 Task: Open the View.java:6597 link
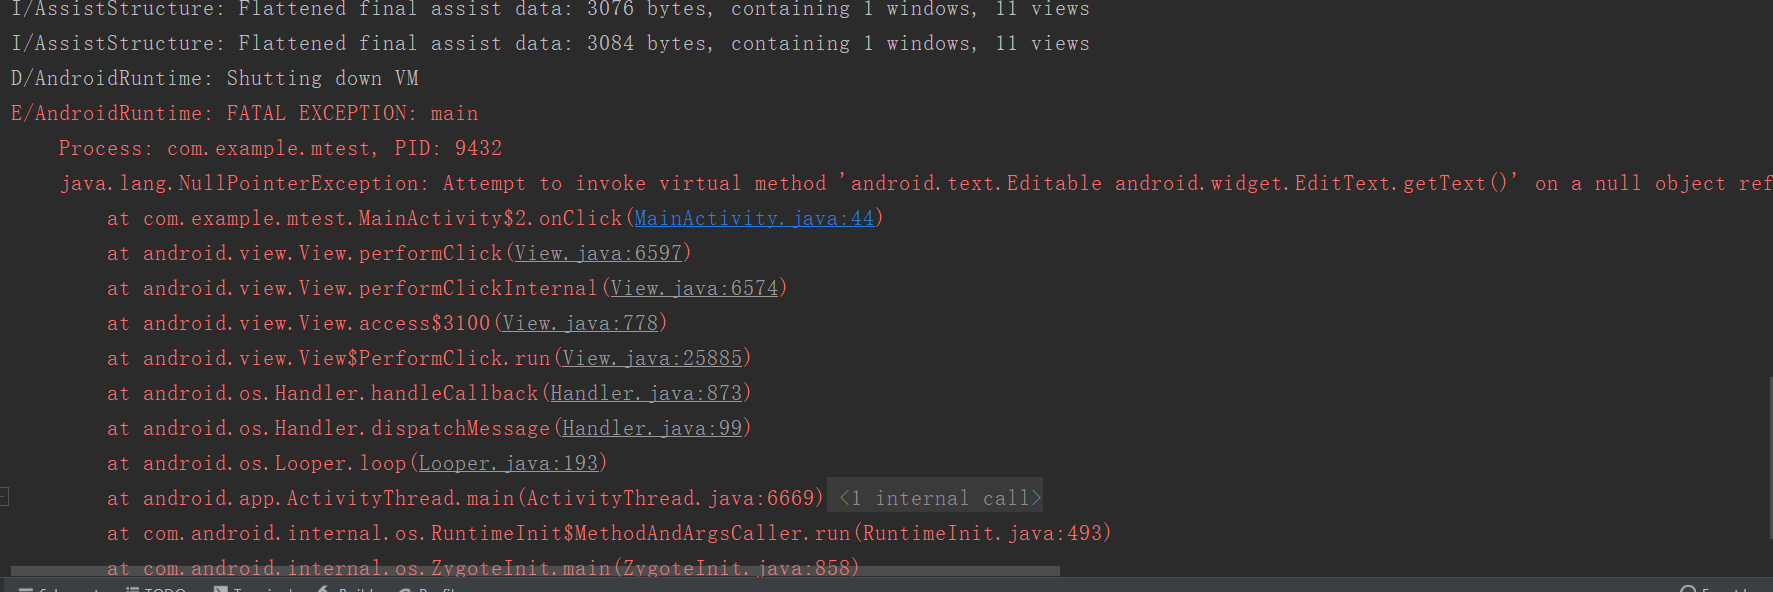click(x=598, y=253)
